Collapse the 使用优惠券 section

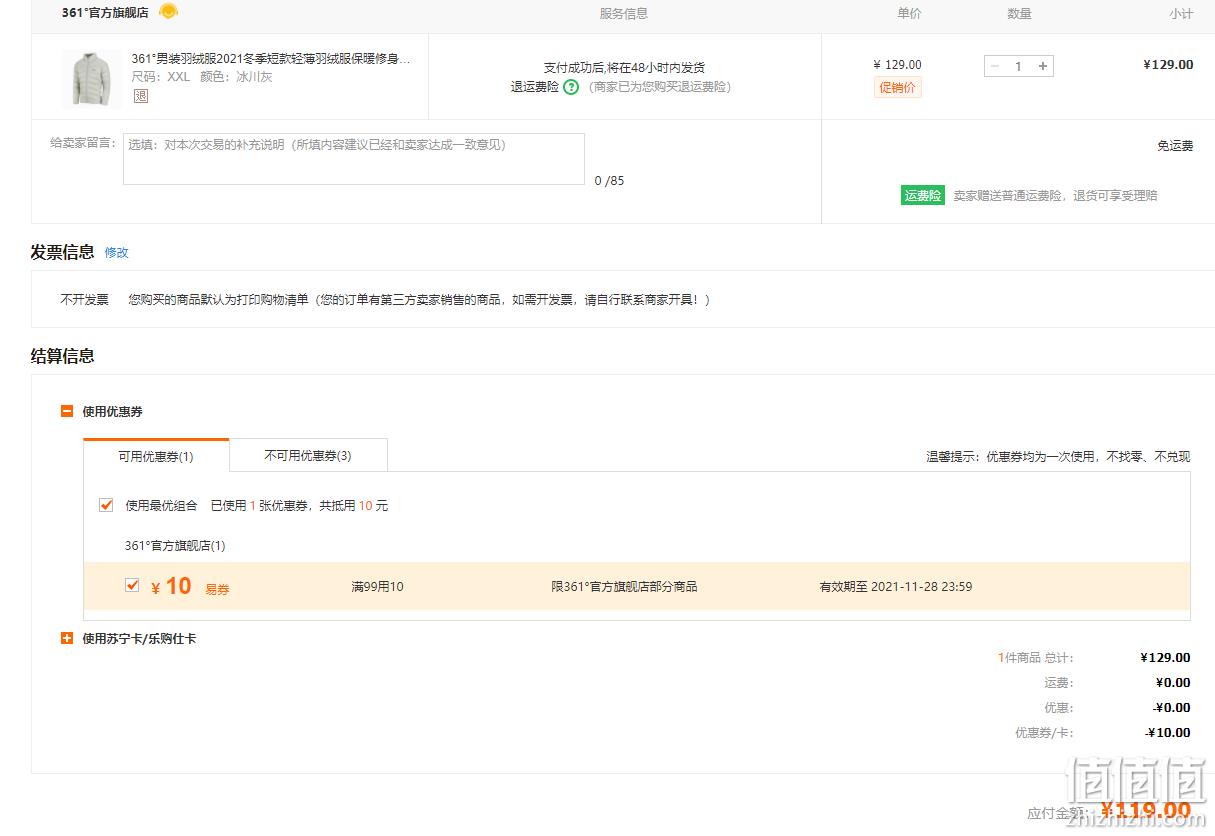click(x=67, y=411)
